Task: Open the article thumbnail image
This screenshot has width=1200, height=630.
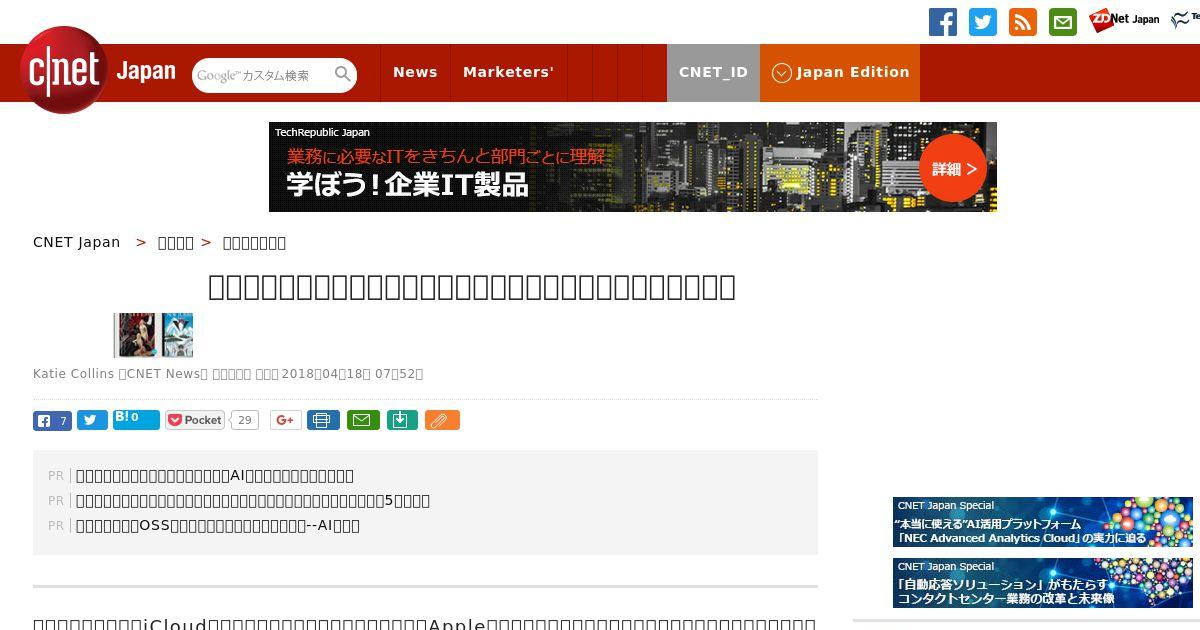Action: pos(153,335)
